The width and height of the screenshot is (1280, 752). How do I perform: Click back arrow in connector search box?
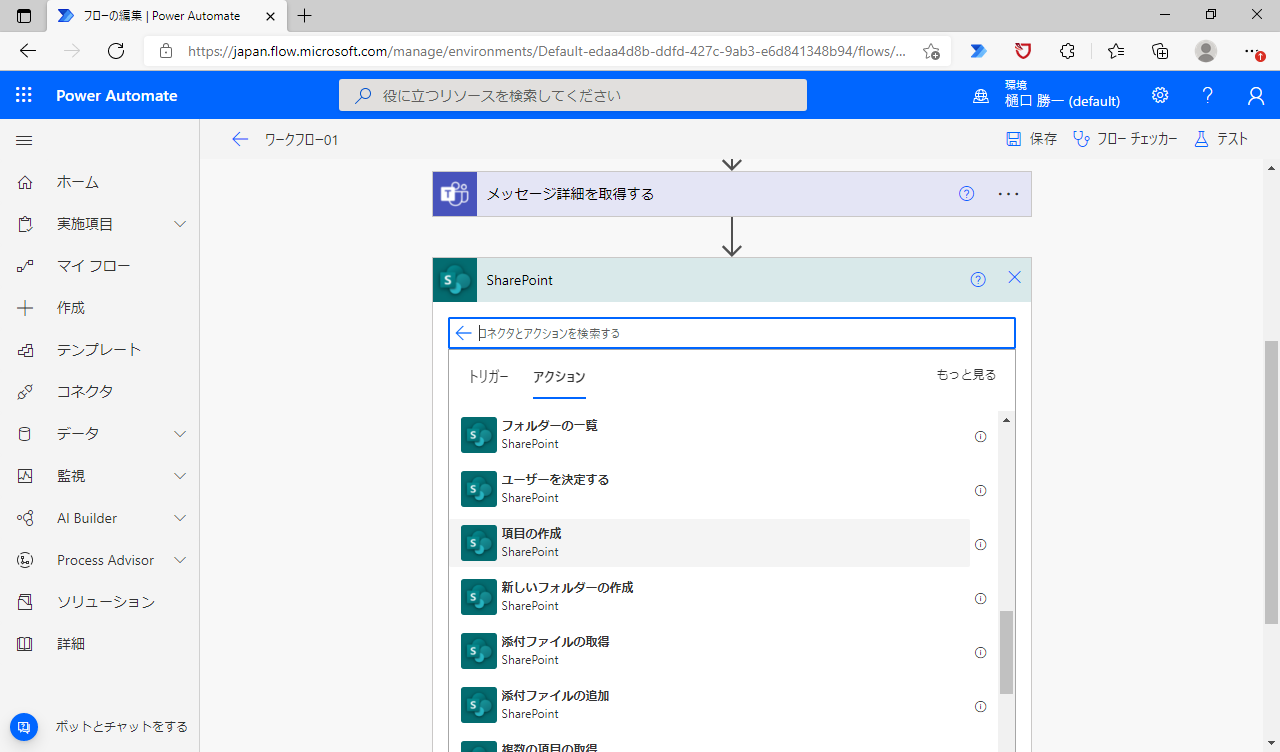pos(463,333)
